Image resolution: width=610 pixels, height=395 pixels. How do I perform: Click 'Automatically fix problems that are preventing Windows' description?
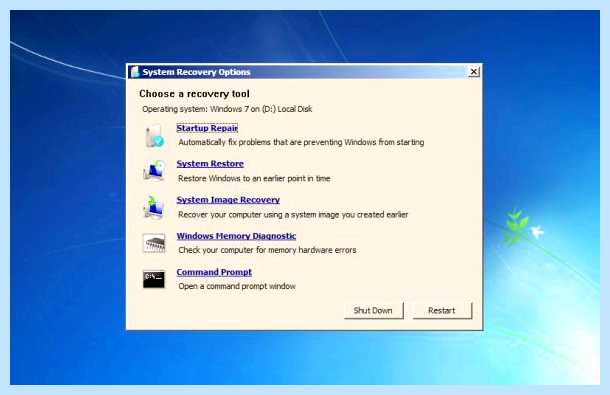point(301,142)
